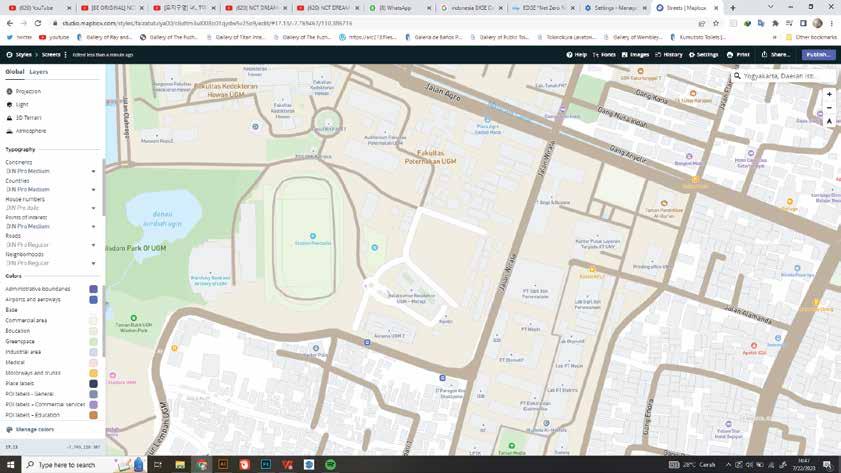Open Manage colors
Viewport: 841px width, 473px height.
point(35,430)
